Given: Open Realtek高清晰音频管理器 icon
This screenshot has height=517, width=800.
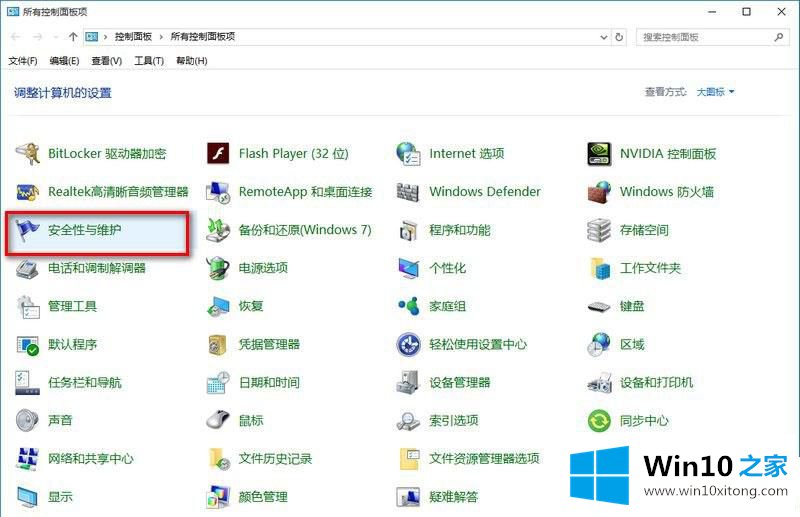Looking at the screenshot, I should 28,192.
